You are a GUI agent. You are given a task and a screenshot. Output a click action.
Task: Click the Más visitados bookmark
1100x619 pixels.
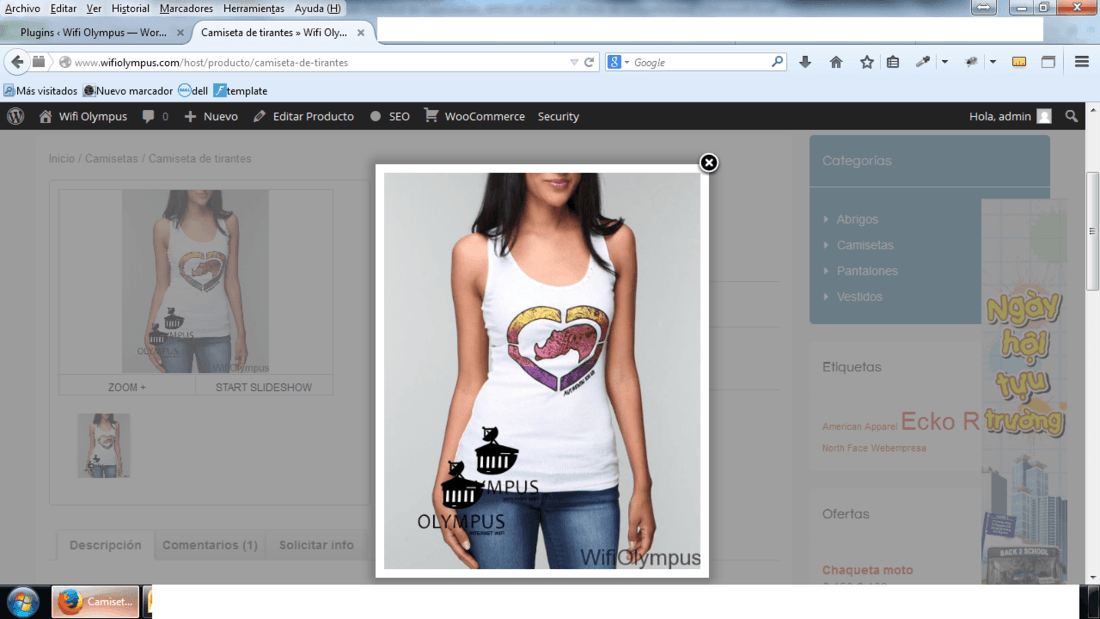[x=41, y=91]
